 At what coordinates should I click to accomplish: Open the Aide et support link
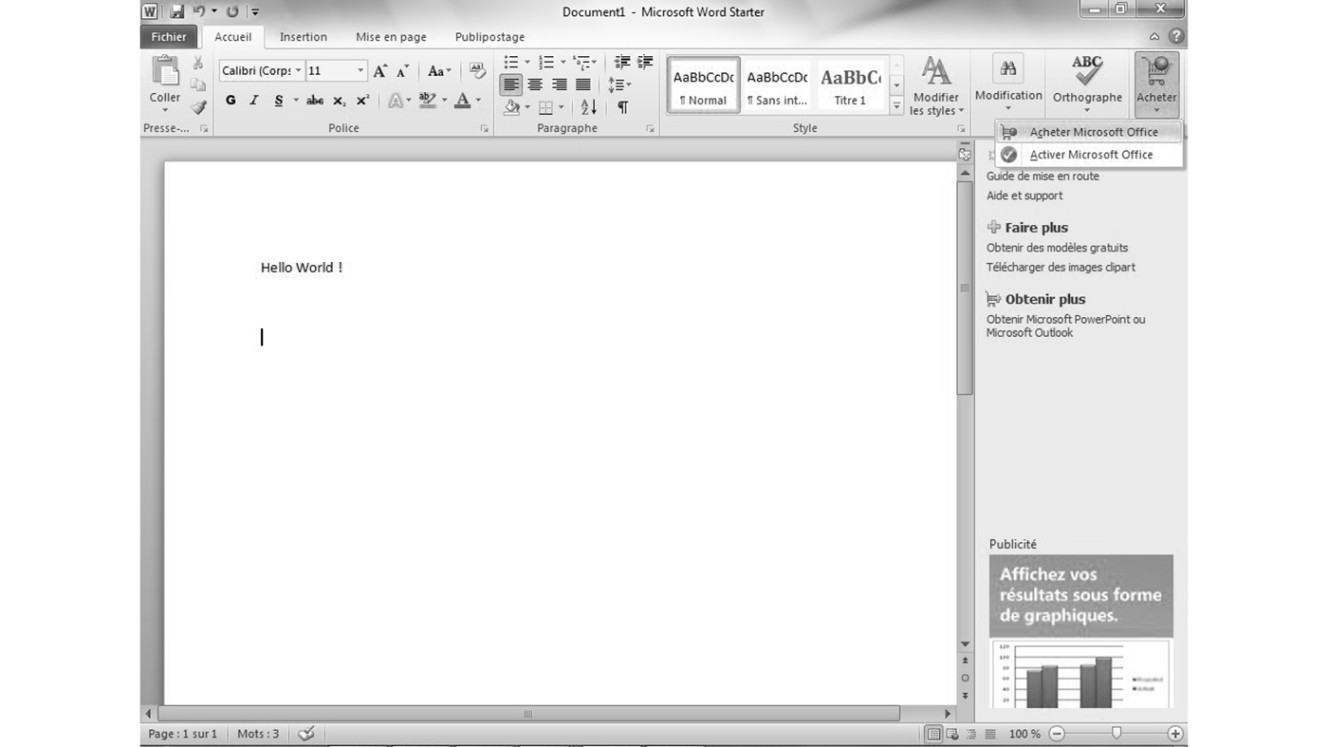point(1025,196)
